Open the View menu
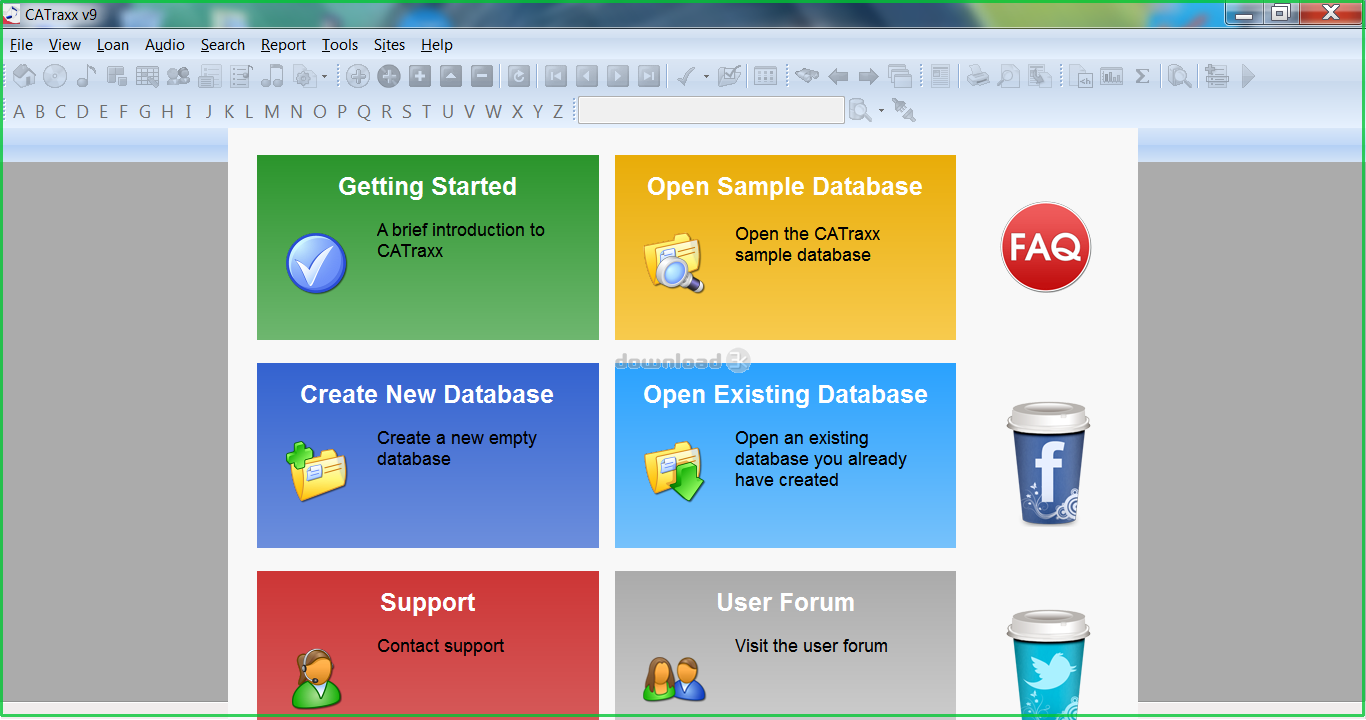Image resolution: width=1366 pixels, height=720 pixels. (65, 45)
